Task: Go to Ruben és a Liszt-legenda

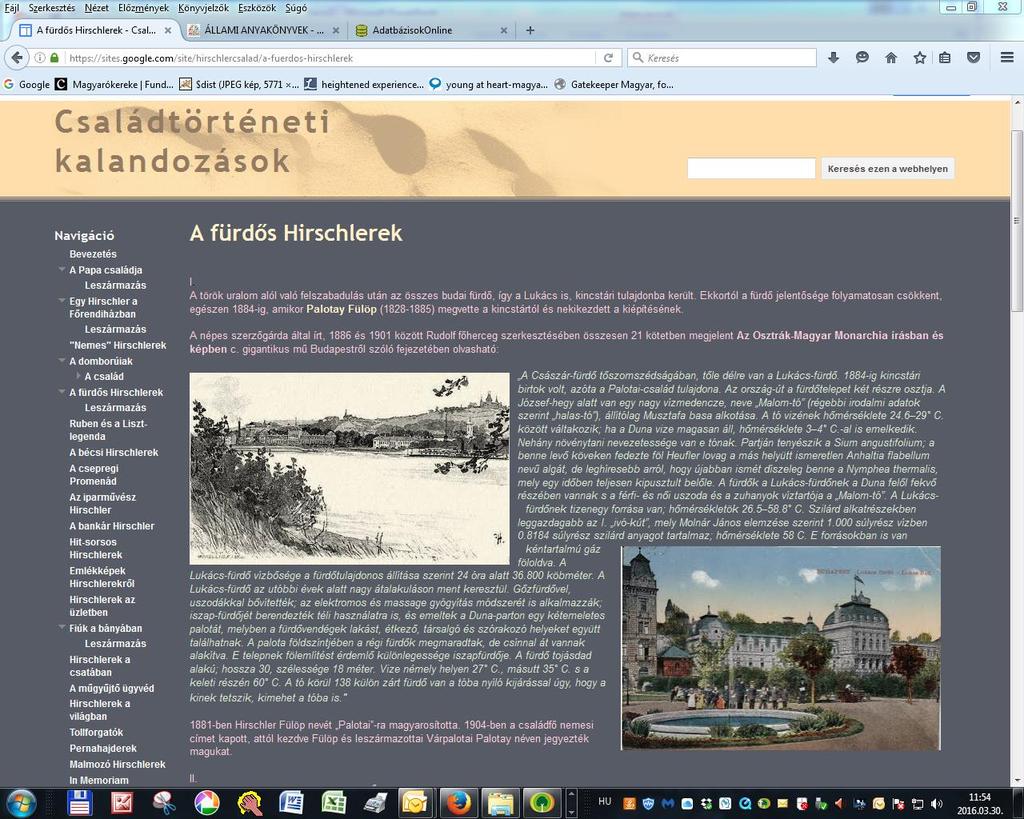Action: pyautogui.click(x=108, y=430)
